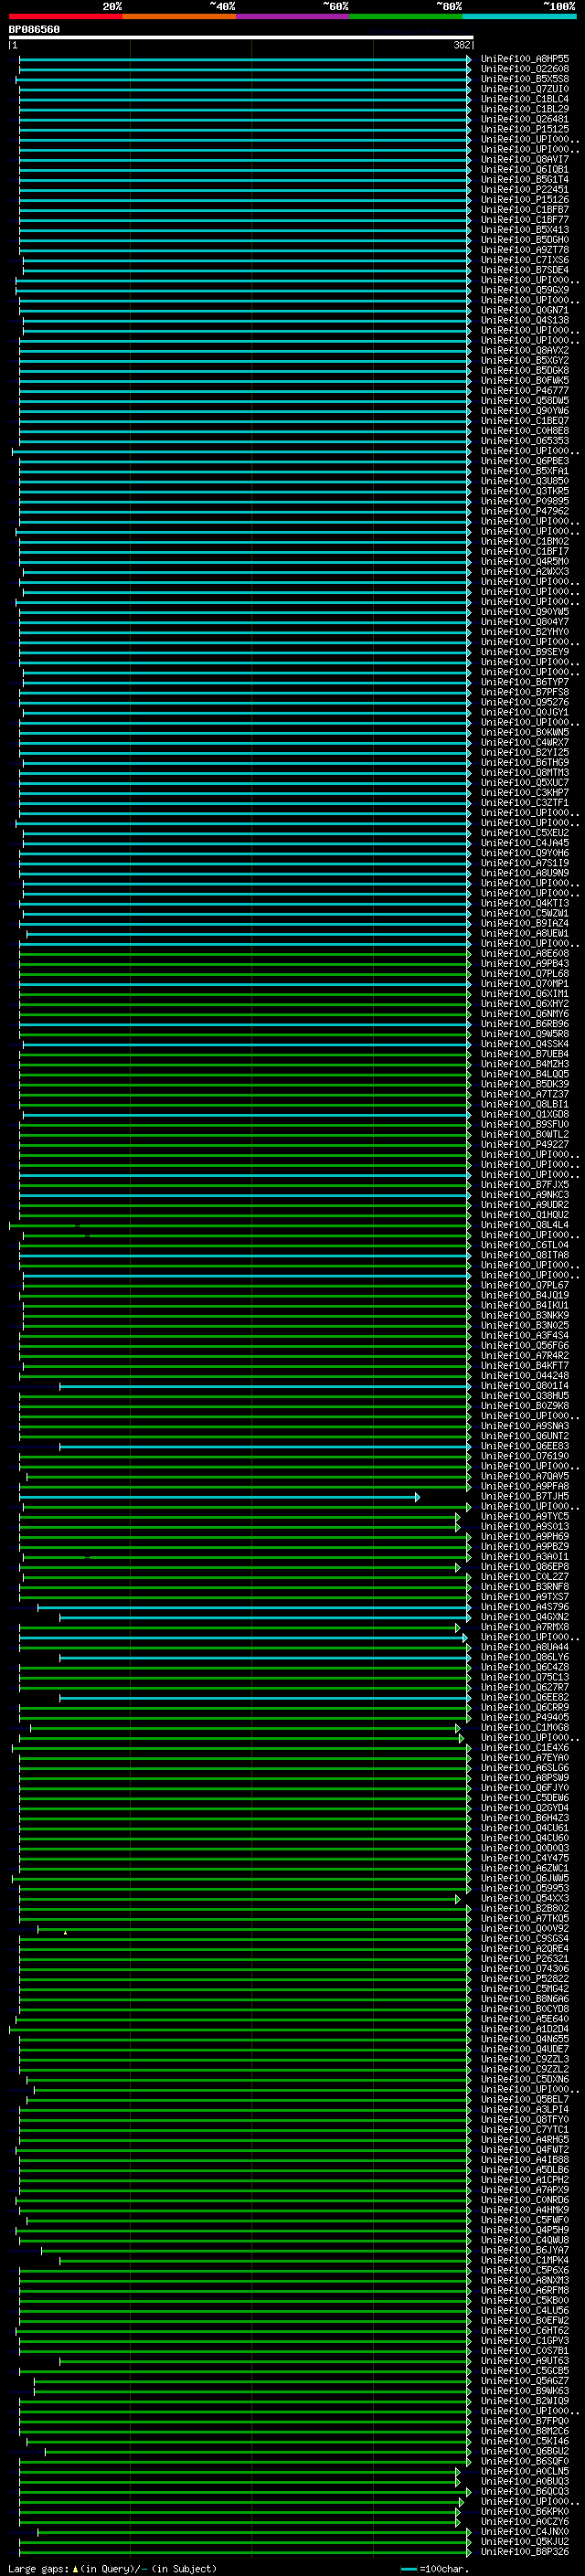Image resolution: width=585 pixels, height=2576 pixels.
Task: Click hit UniRef100_C1BLC4
Action: [525, 99]
